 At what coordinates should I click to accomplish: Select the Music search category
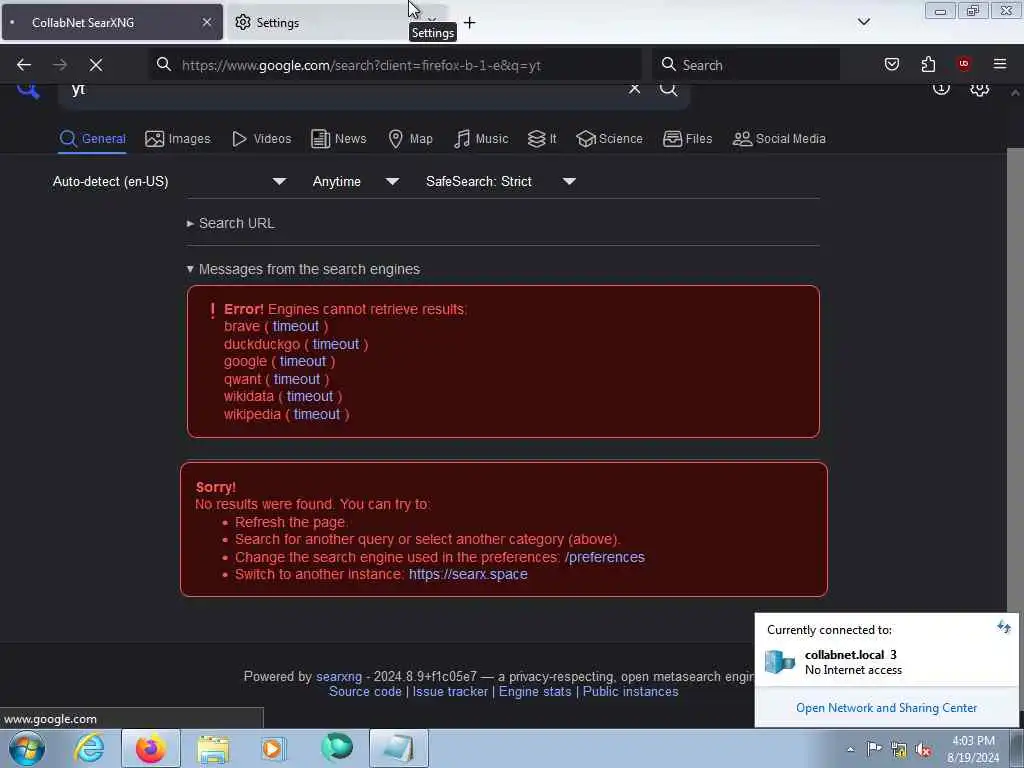point(481,138)
